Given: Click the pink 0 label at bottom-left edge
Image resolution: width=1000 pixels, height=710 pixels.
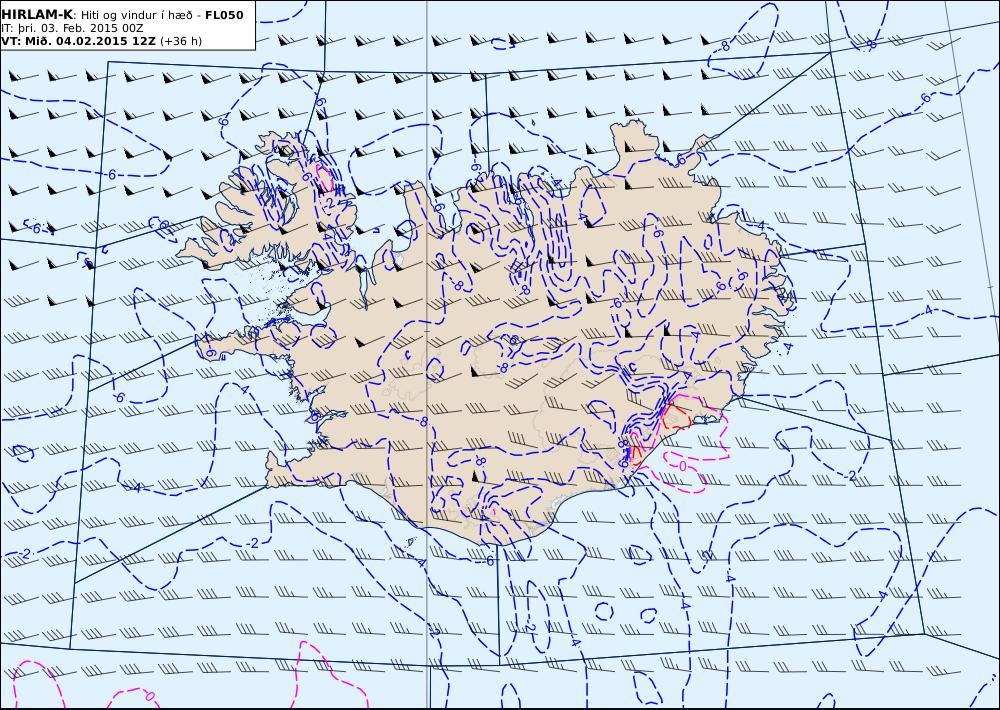Looking at the screenshot, I should pos(149,696).
